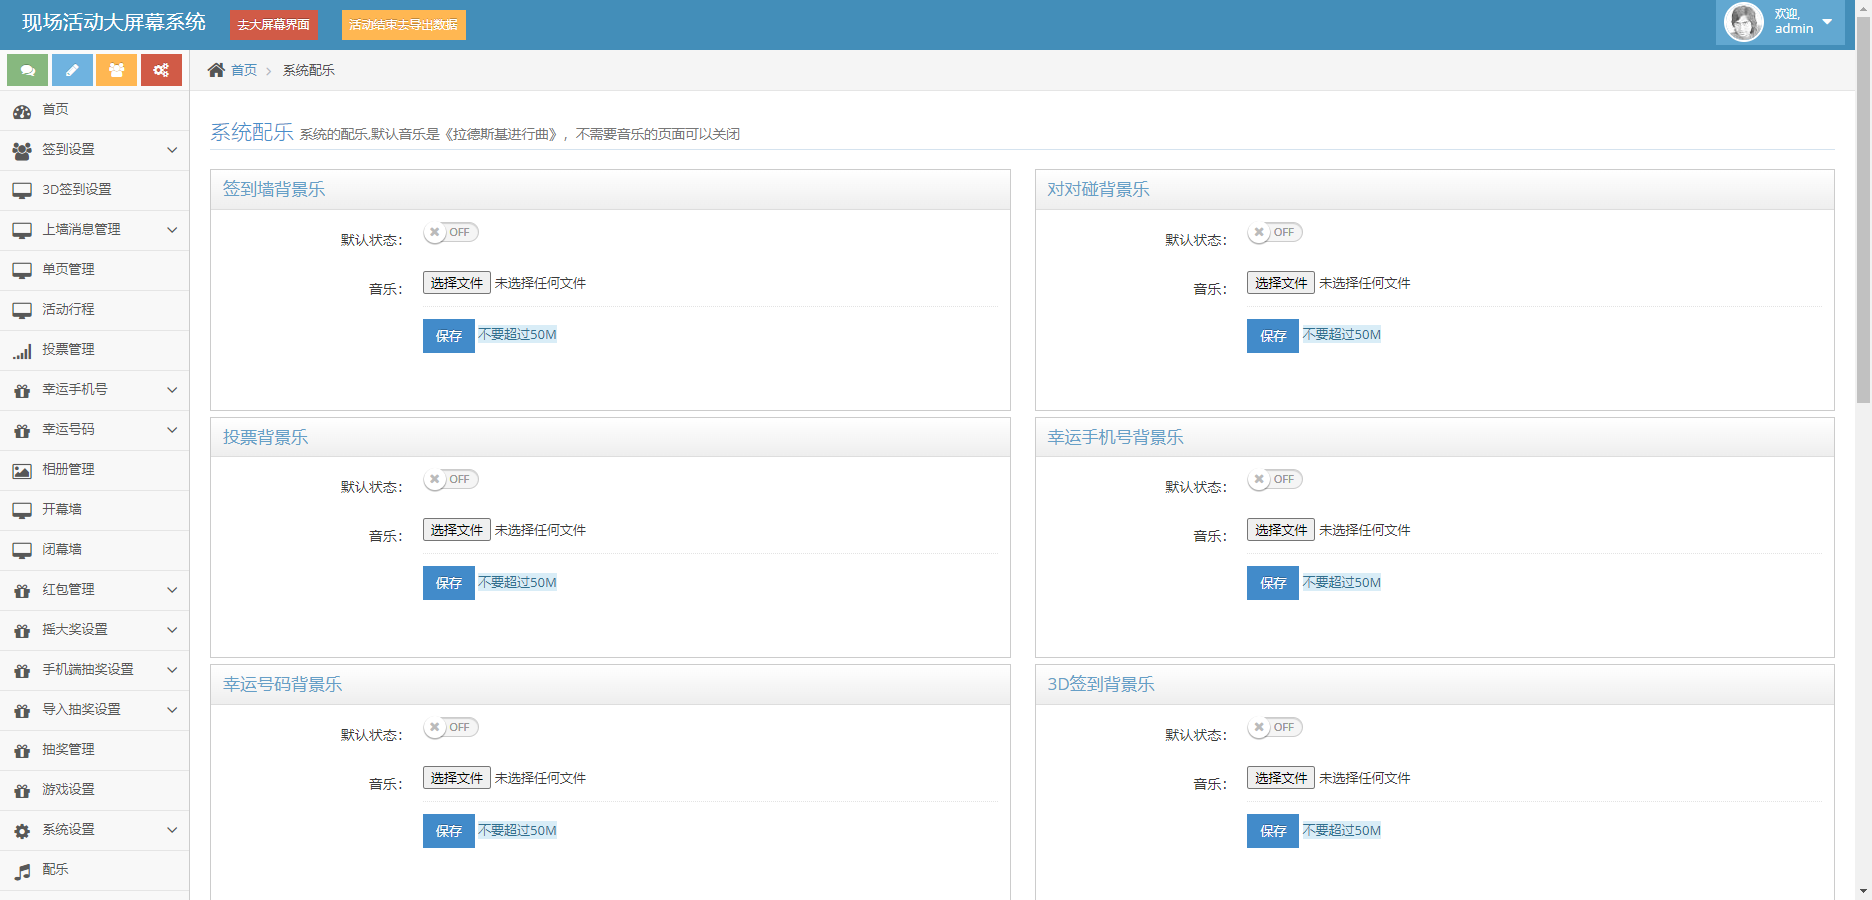The height and width of the screenshot is (900, 1872).
Task: Click the red 去大屏幕界面 button
Action: tap(273, 25)
